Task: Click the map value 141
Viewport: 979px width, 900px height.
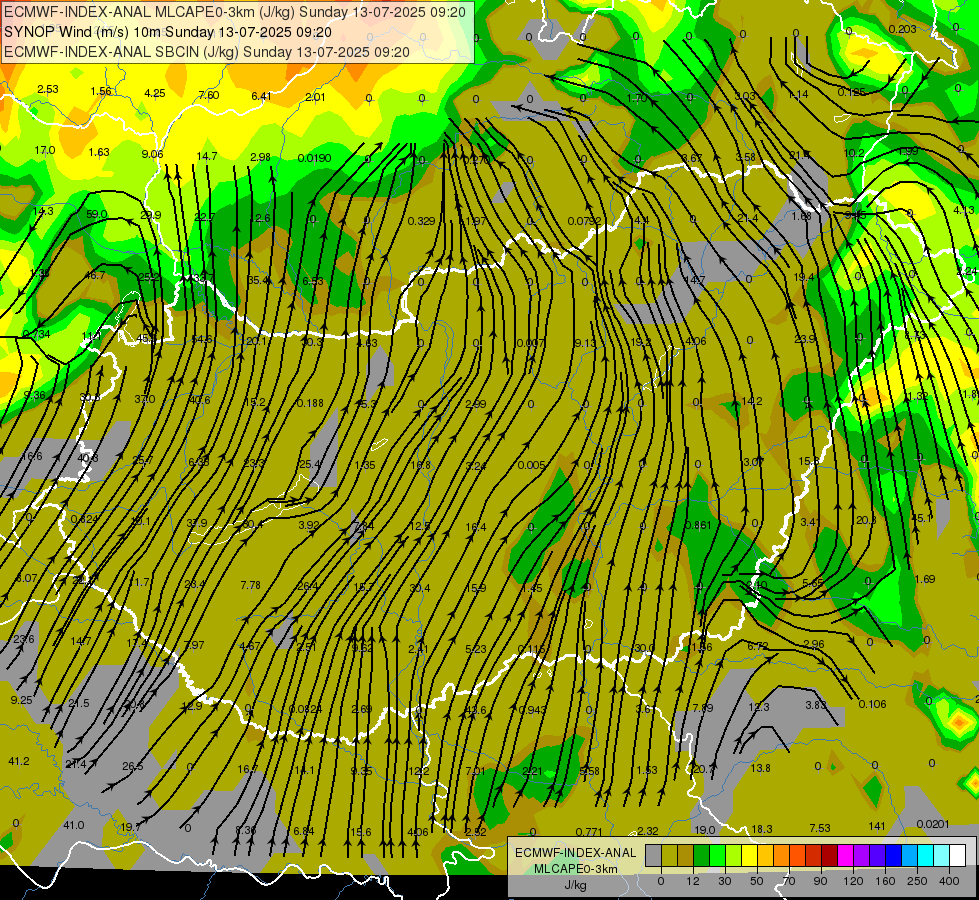Action: (x=877, y=826)
